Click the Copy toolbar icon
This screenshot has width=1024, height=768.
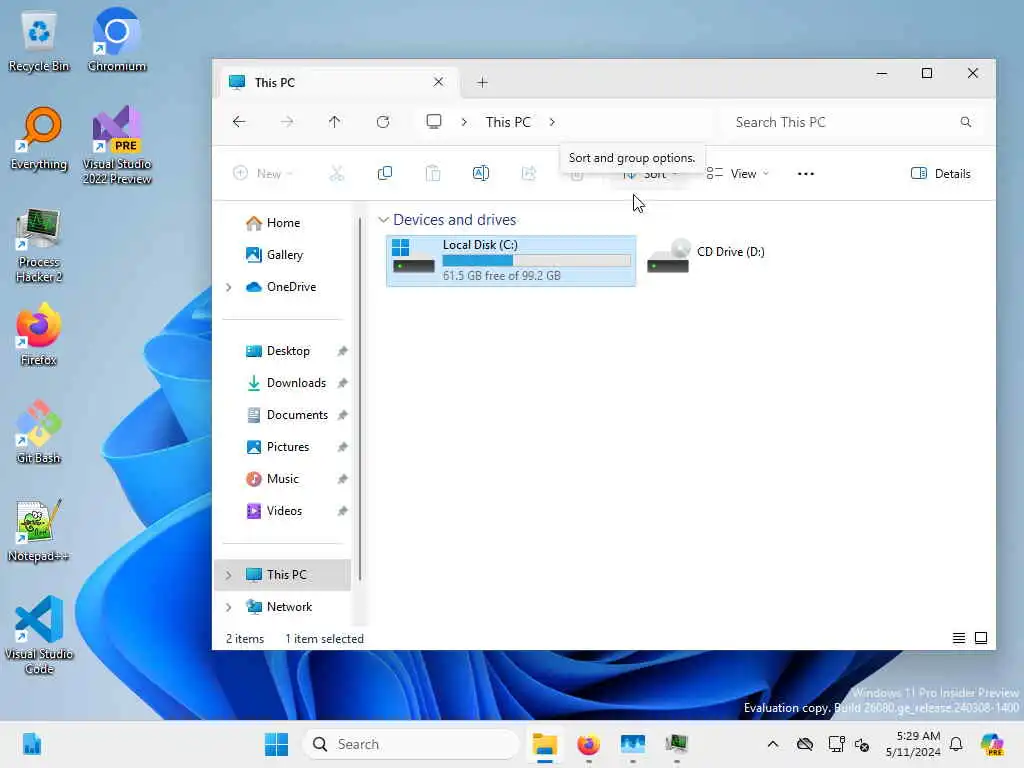(385, 173)
